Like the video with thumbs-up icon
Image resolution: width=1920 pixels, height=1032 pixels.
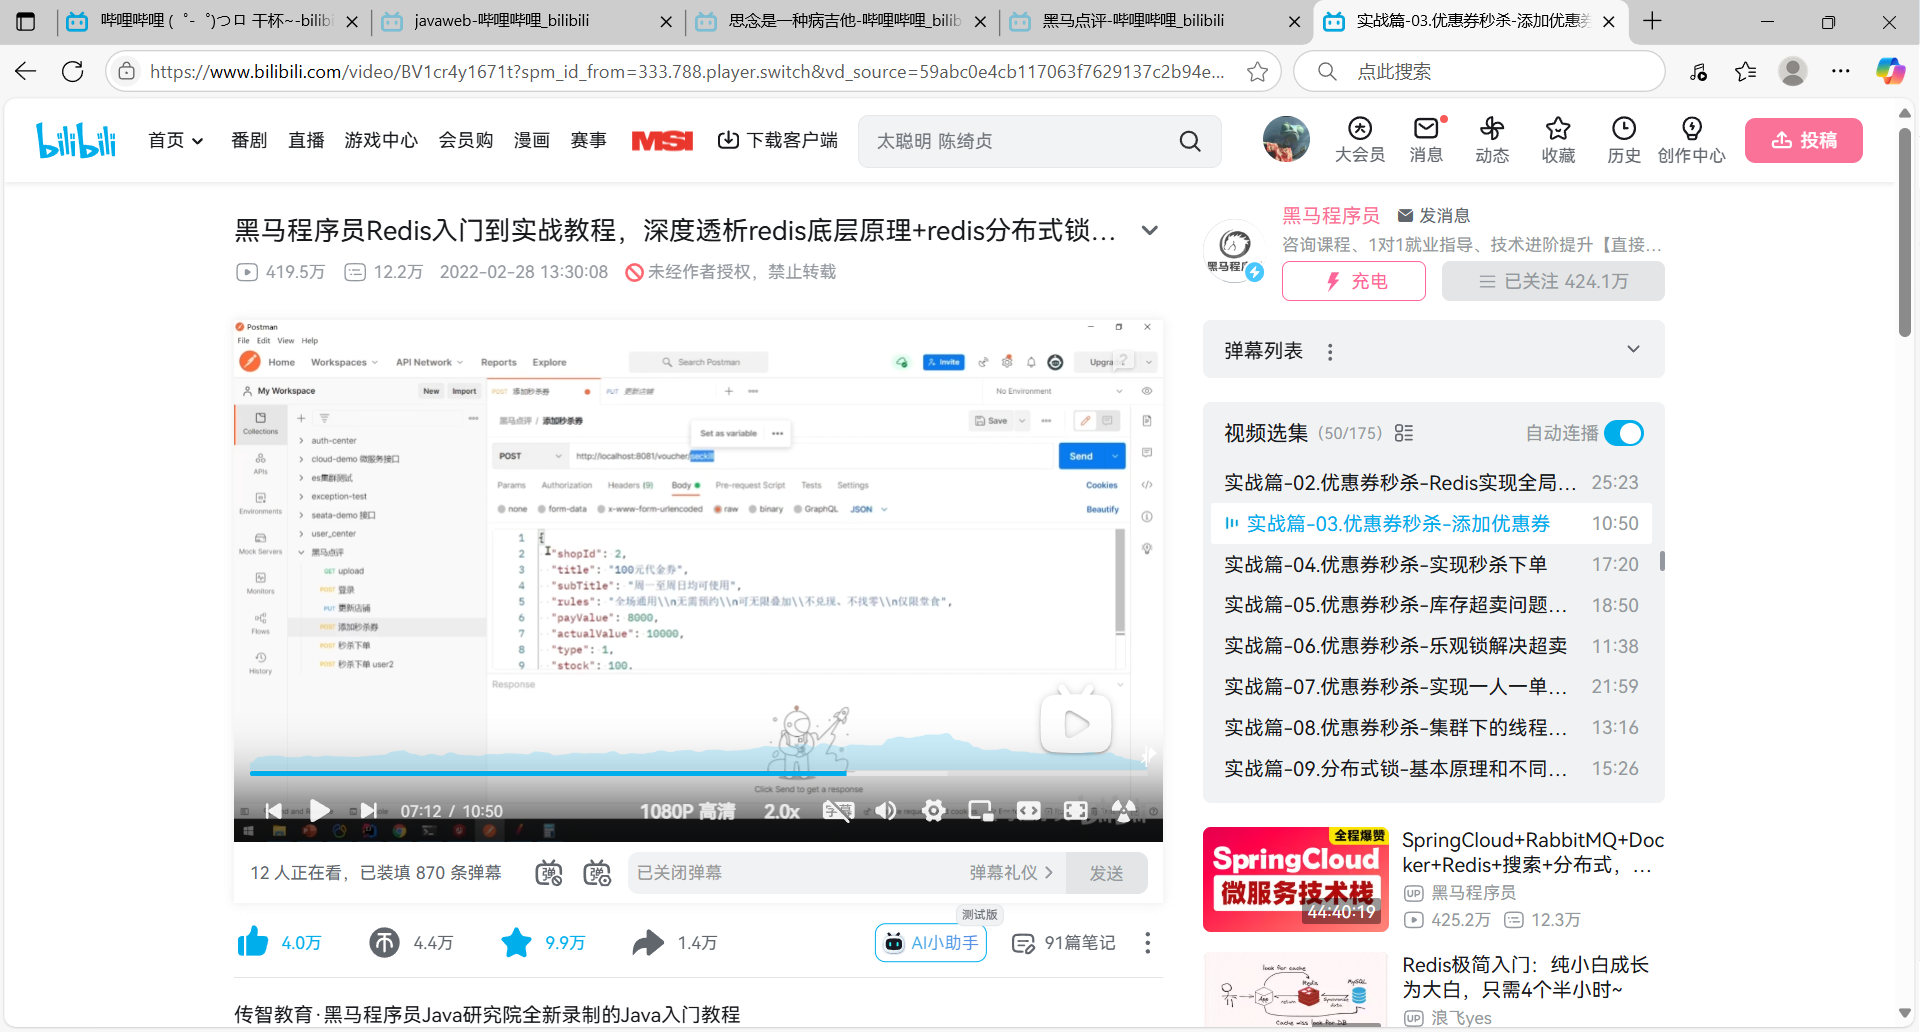(253, 942)
